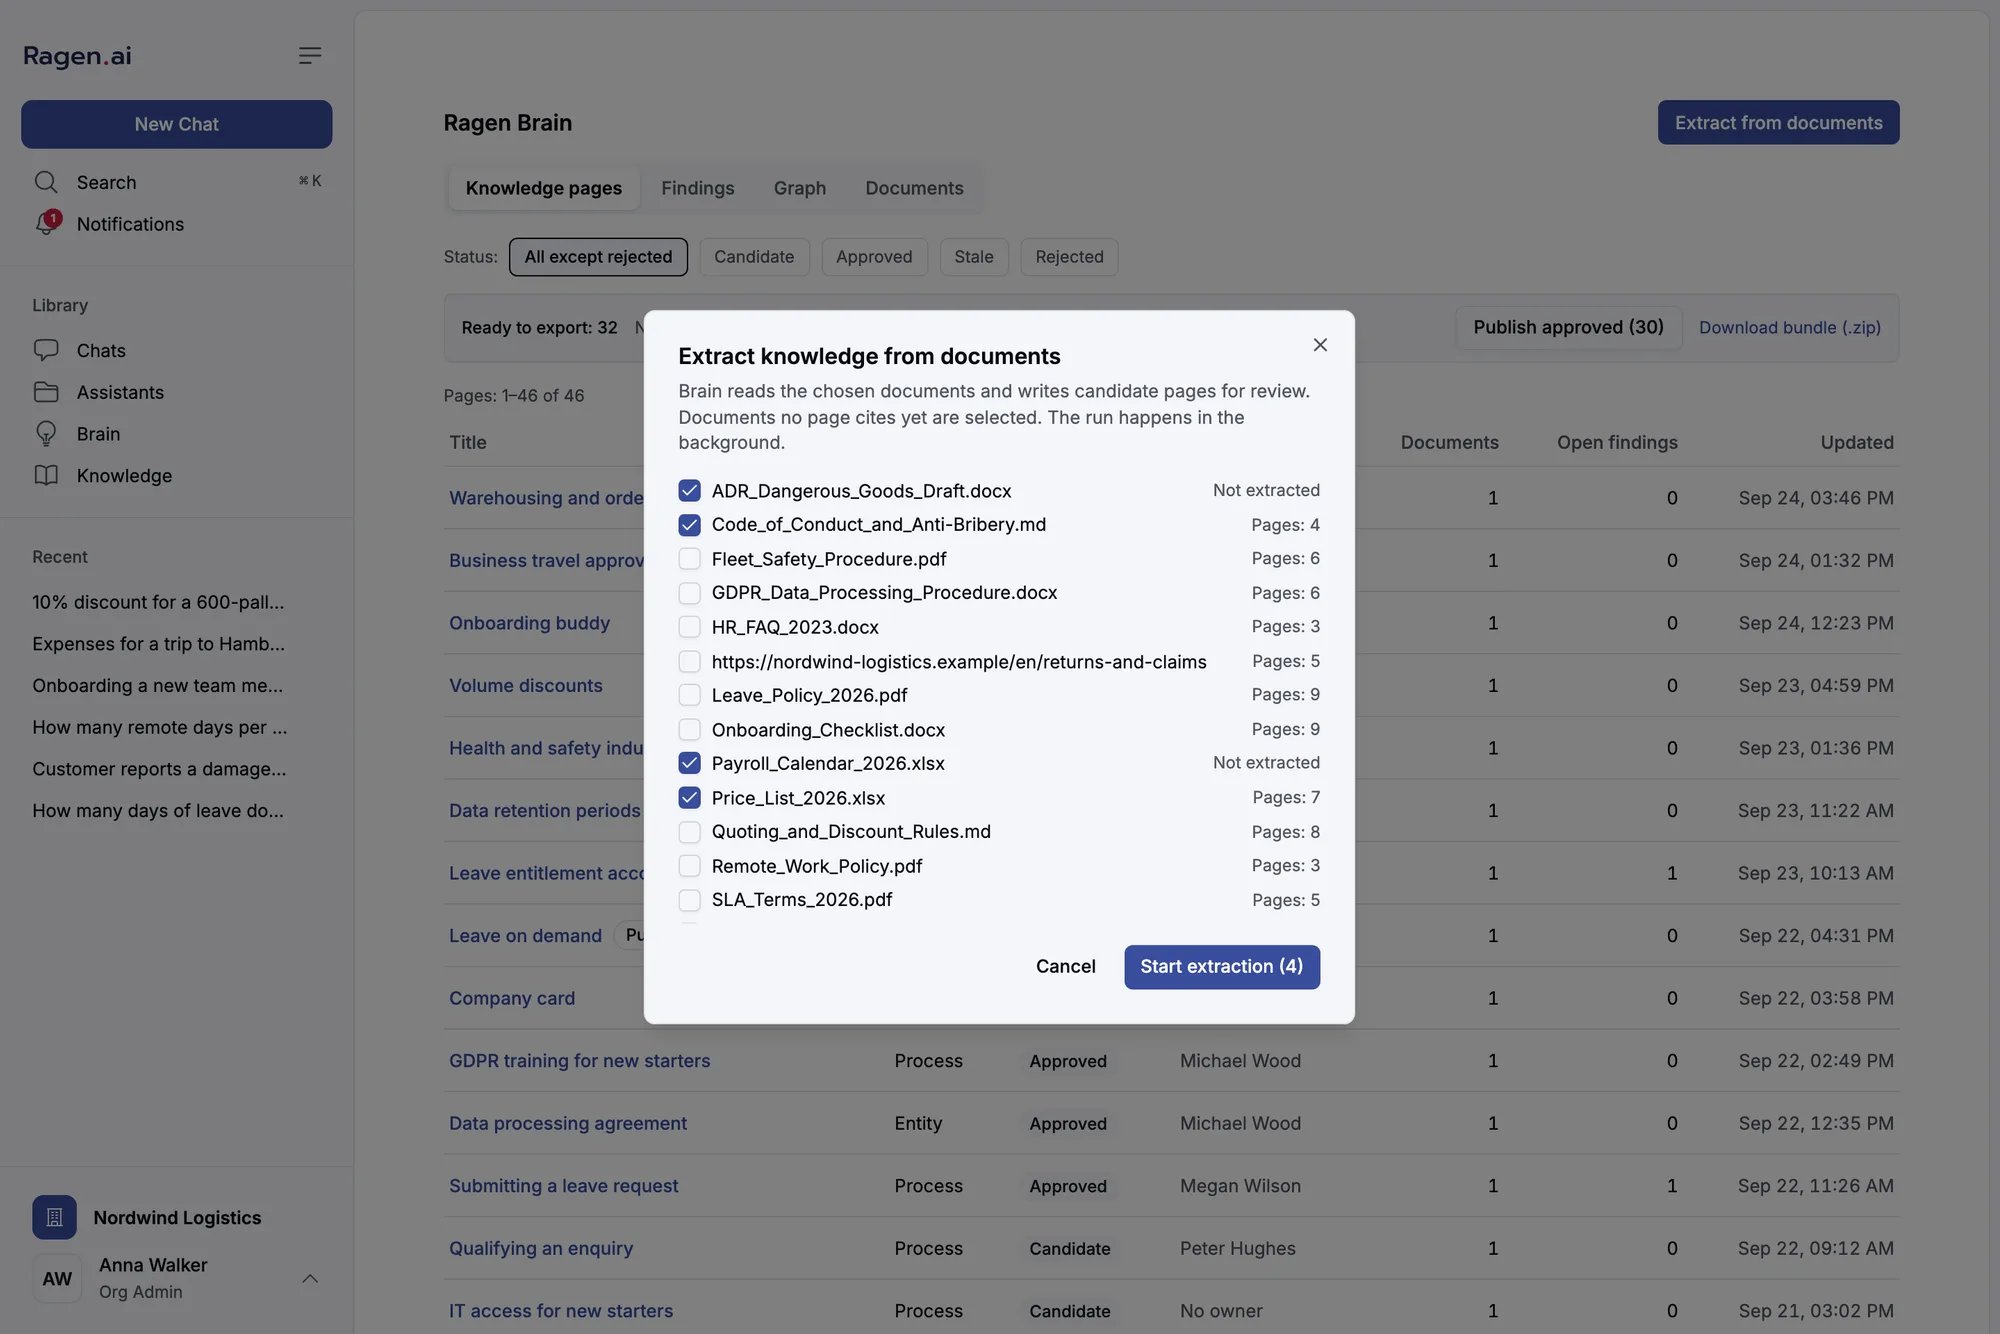Click the AW user avatar
The image size is (2000, 1334).
(57, 1278)
